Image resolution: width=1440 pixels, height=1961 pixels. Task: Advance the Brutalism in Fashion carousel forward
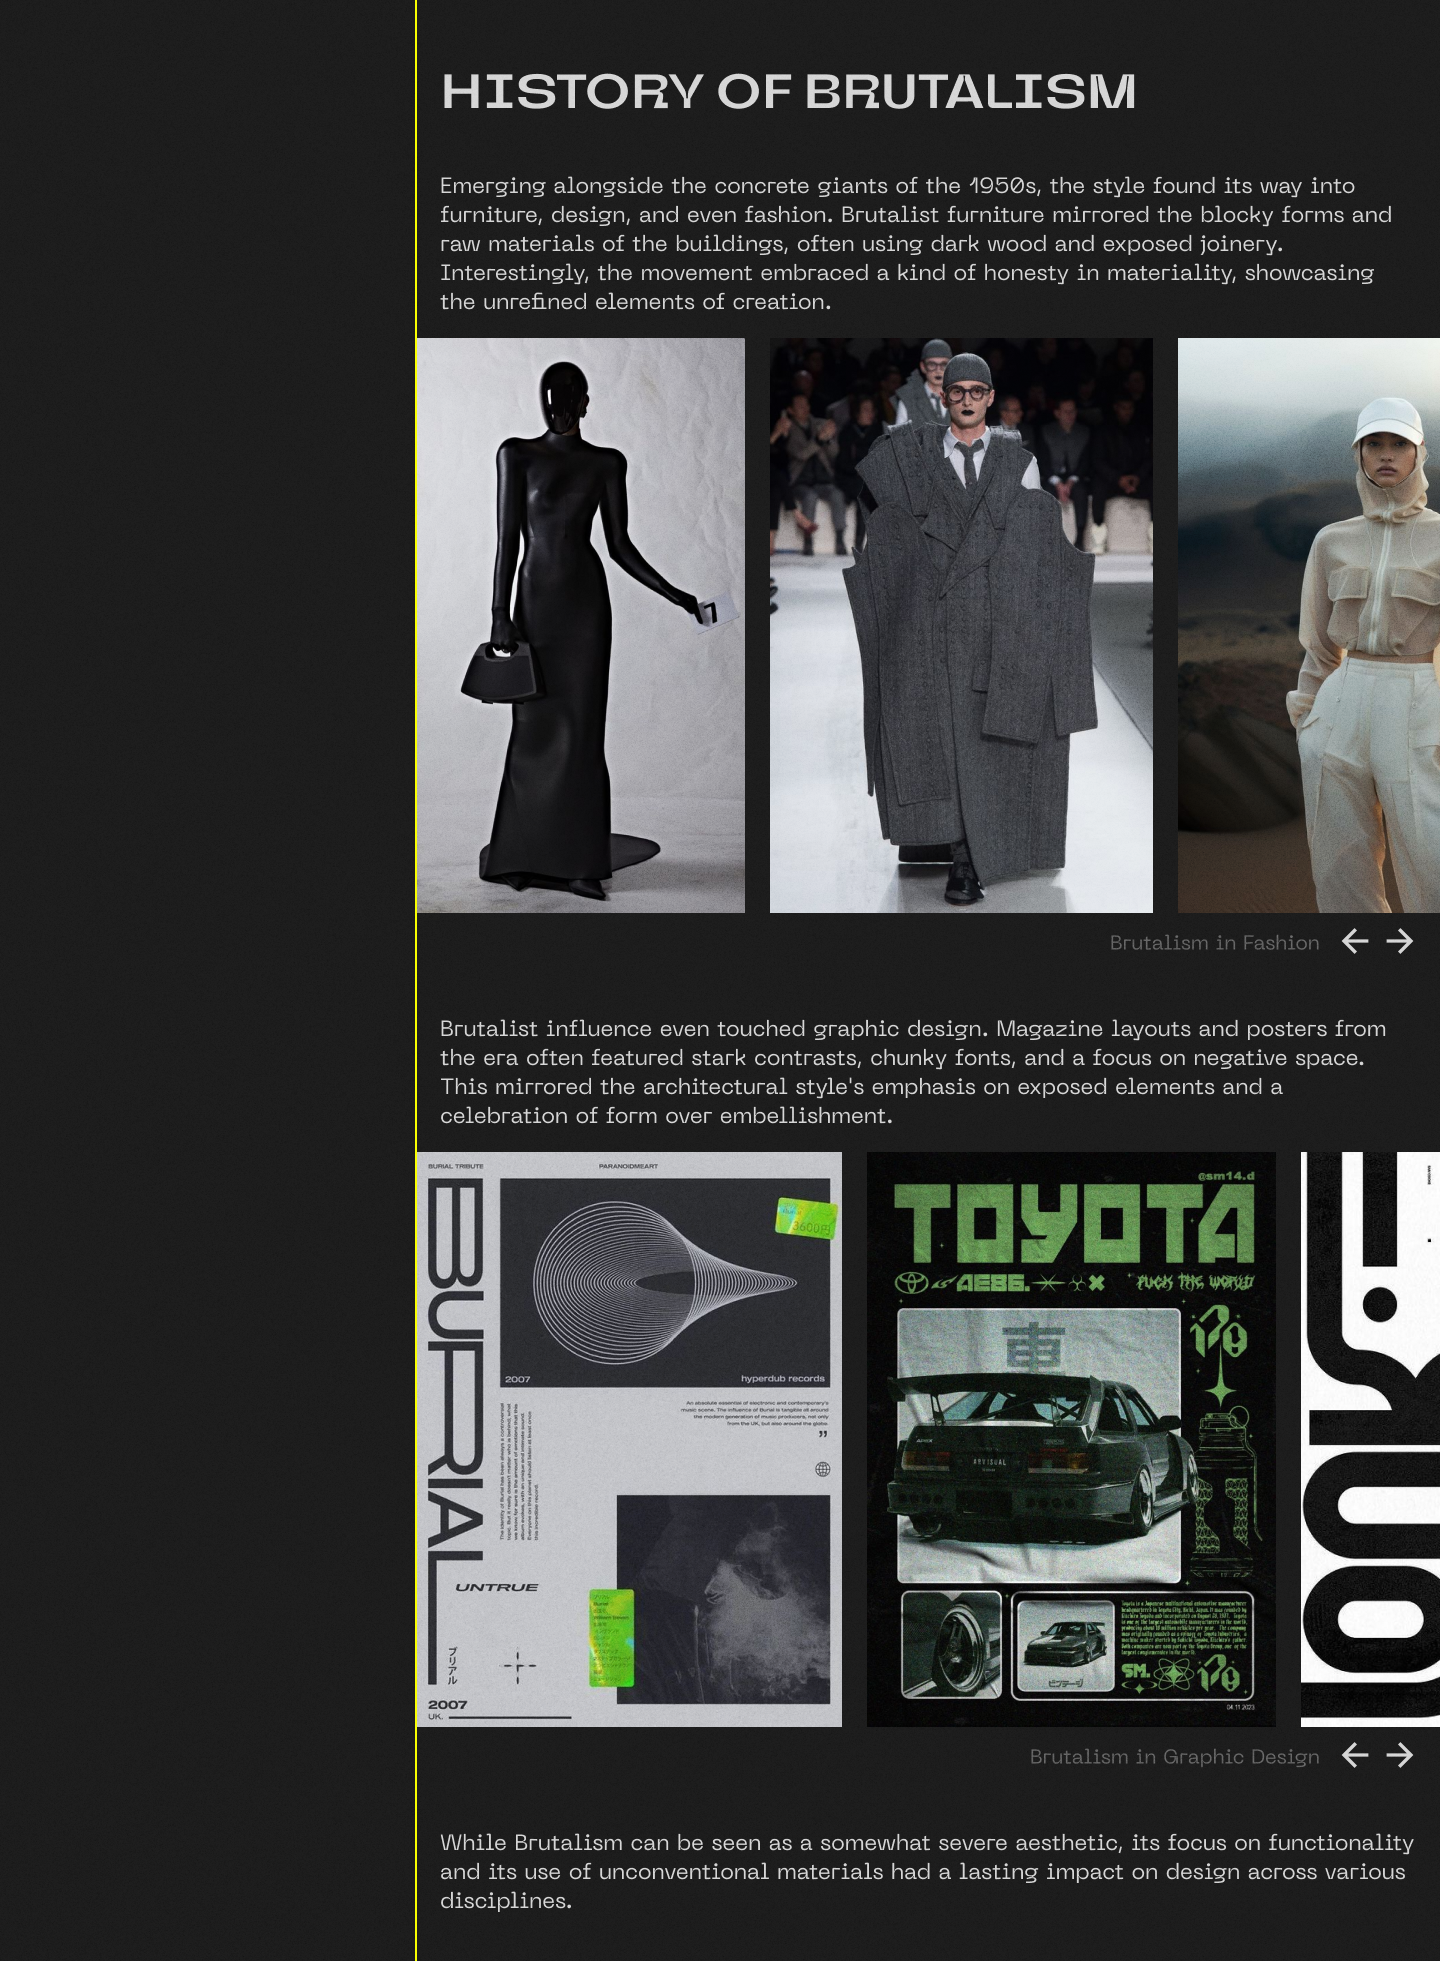point(1400,941)
